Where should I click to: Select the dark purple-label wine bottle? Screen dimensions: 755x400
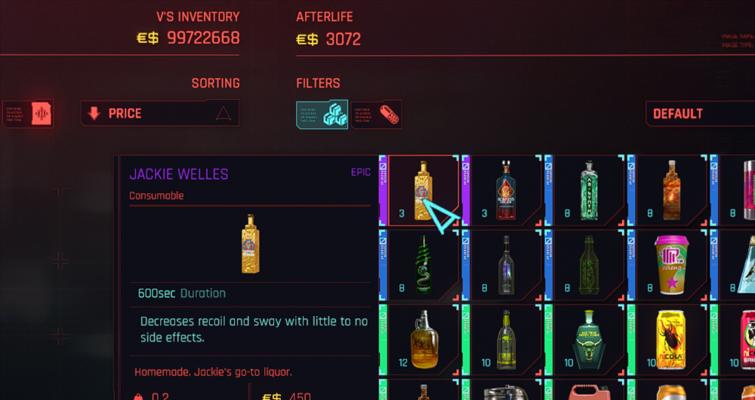click(506, 265)
